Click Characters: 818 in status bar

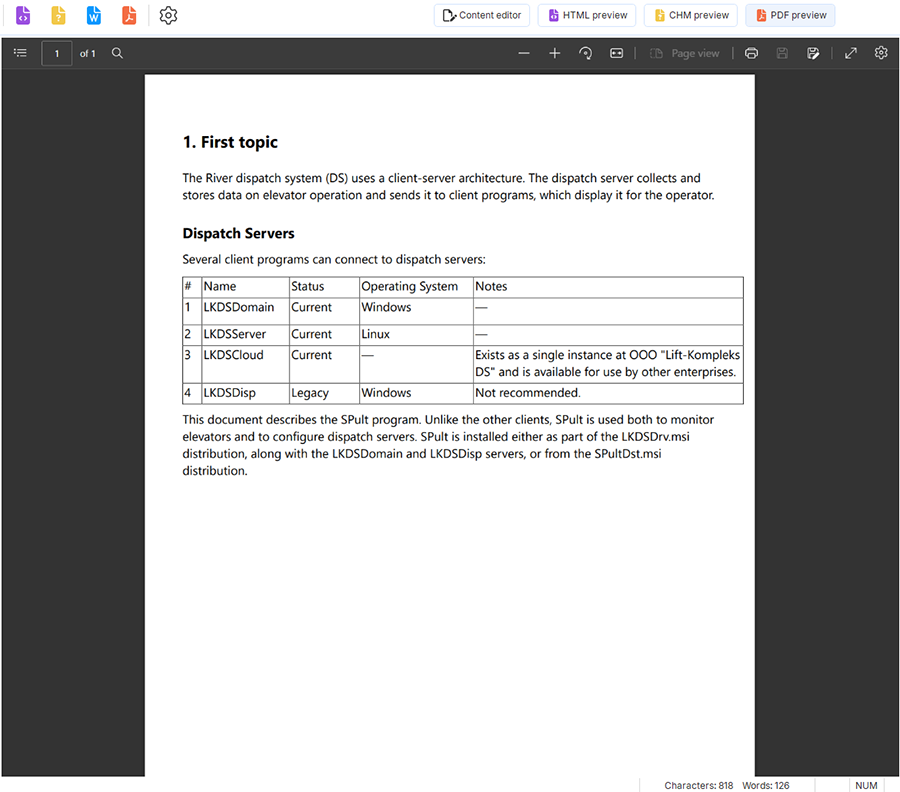point(699,785)
